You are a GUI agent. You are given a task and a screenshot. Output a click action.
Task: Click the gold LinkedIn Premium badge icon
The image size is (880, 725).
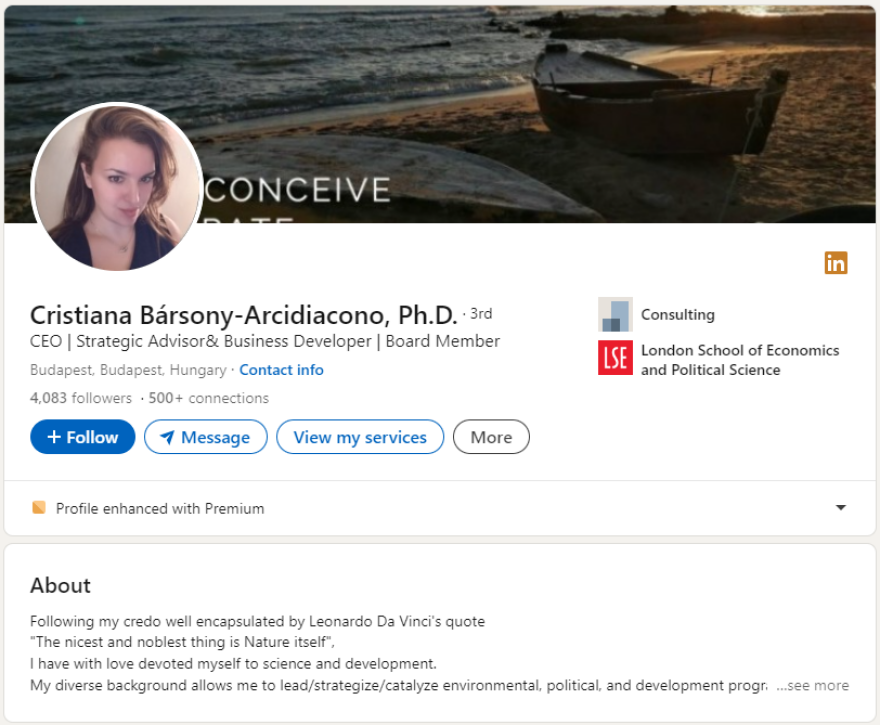pos(835,263)
